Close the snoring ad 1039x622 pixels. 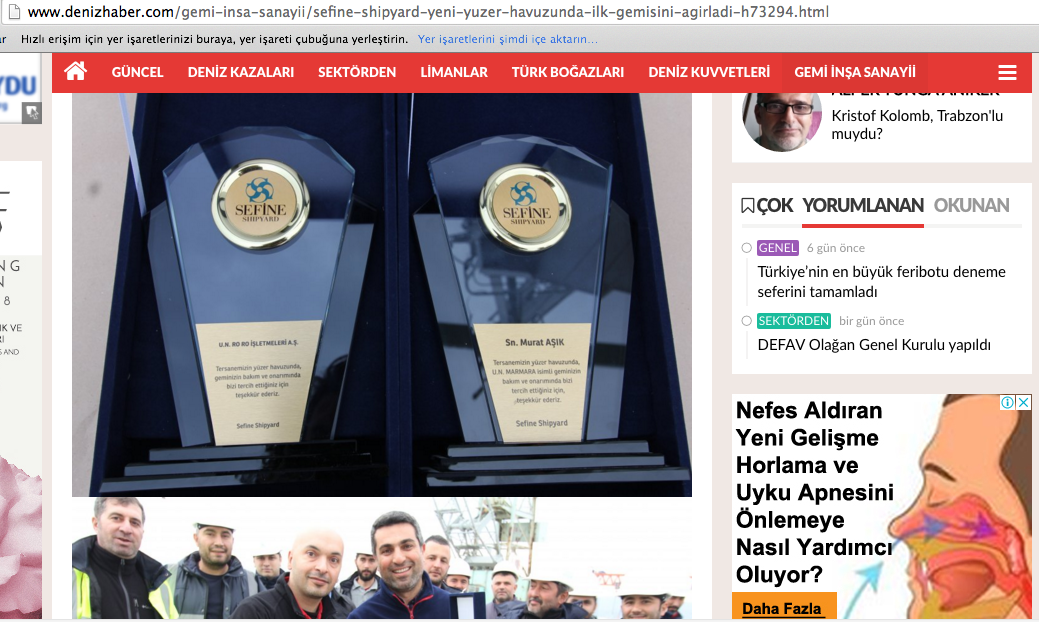pyautogui.click(x=1024, y=402)
